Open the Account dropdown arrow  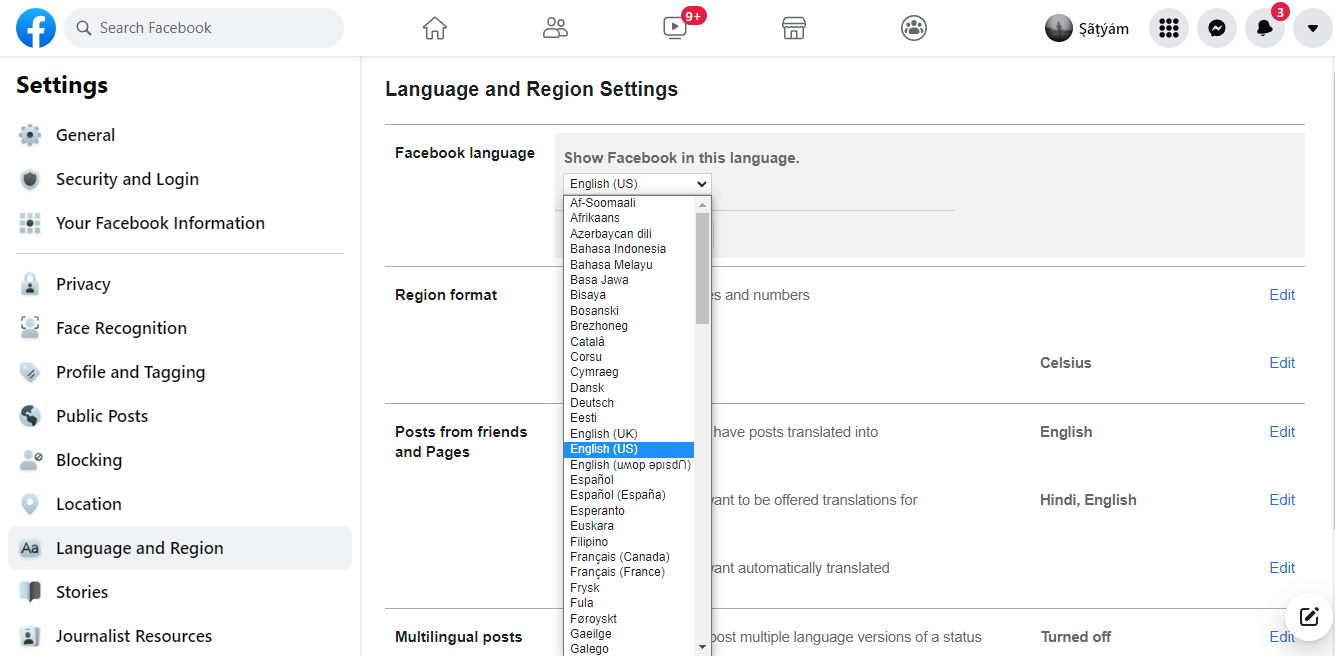click(1313, 28)
